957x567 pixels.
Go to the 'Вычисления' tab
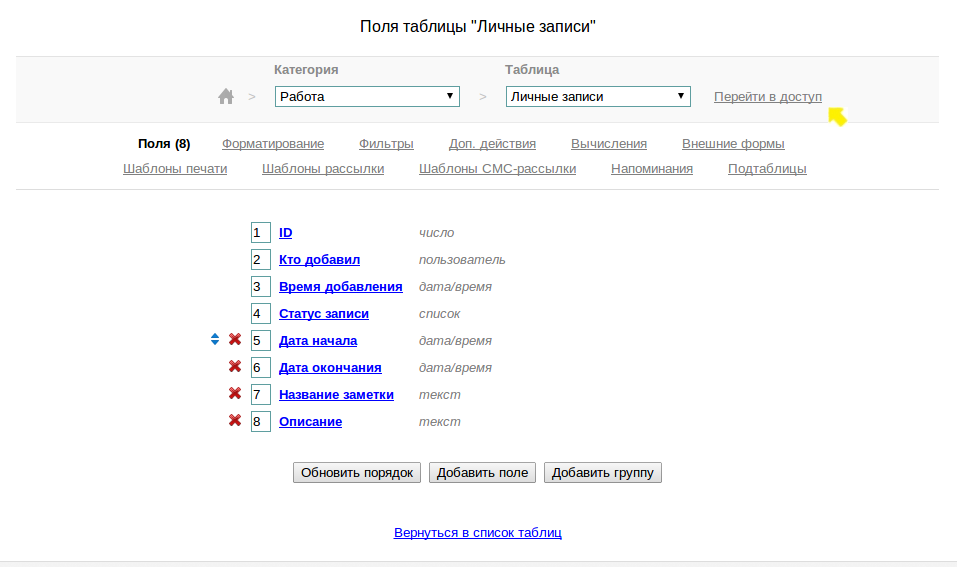coord(609,144)
